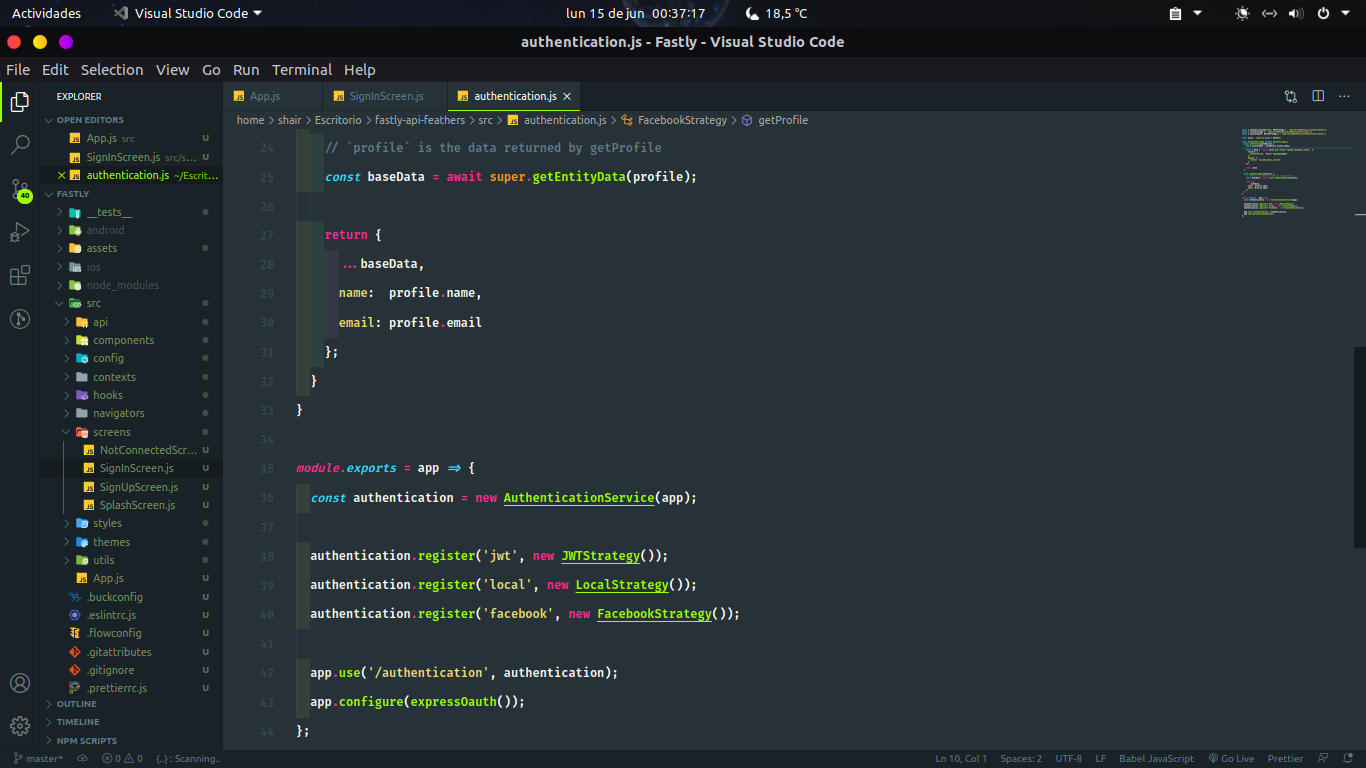Split the editor using the top-right icon
The width and height of the screenshot is (1366, 768).
[x=1317, y=96]
